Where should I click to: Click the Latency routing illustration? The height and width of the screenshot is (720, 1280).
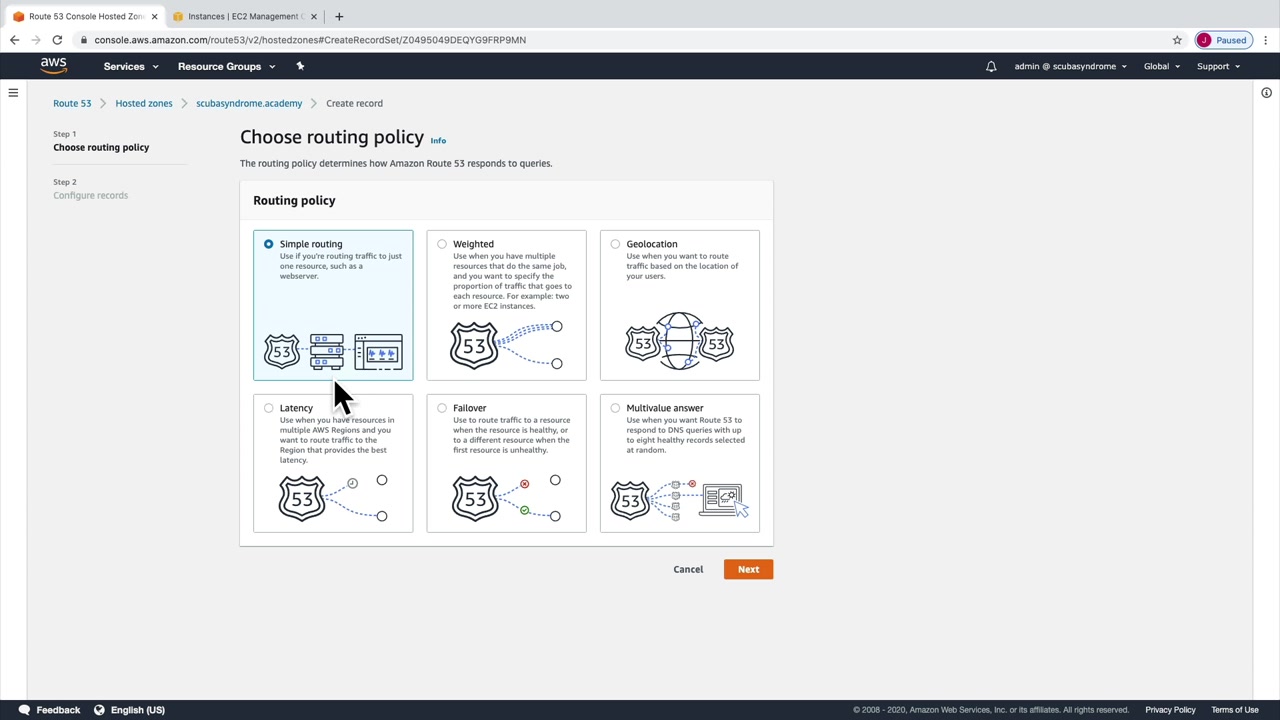[x=333, y=497]
